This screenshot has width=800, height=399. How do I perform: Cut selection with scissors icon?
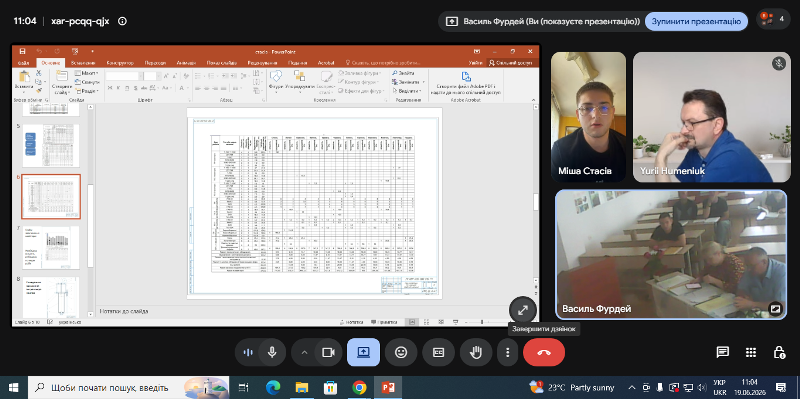(38, 73)
